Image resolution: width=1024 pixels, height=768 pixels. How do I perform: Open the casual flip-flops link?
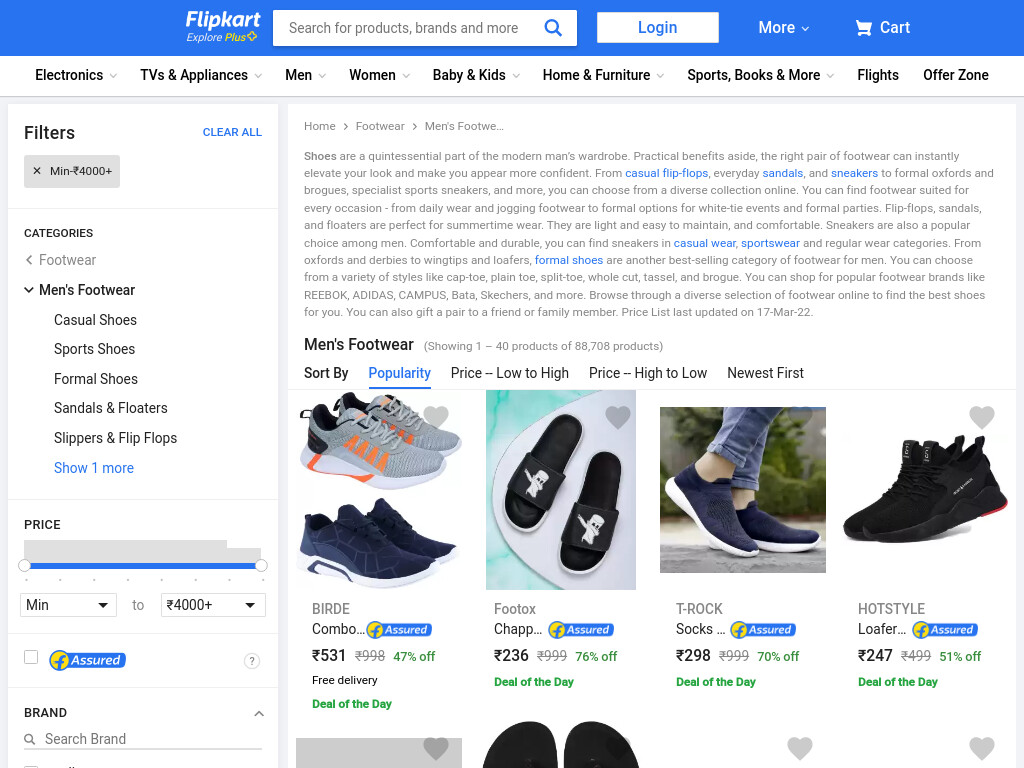[666, 173]
